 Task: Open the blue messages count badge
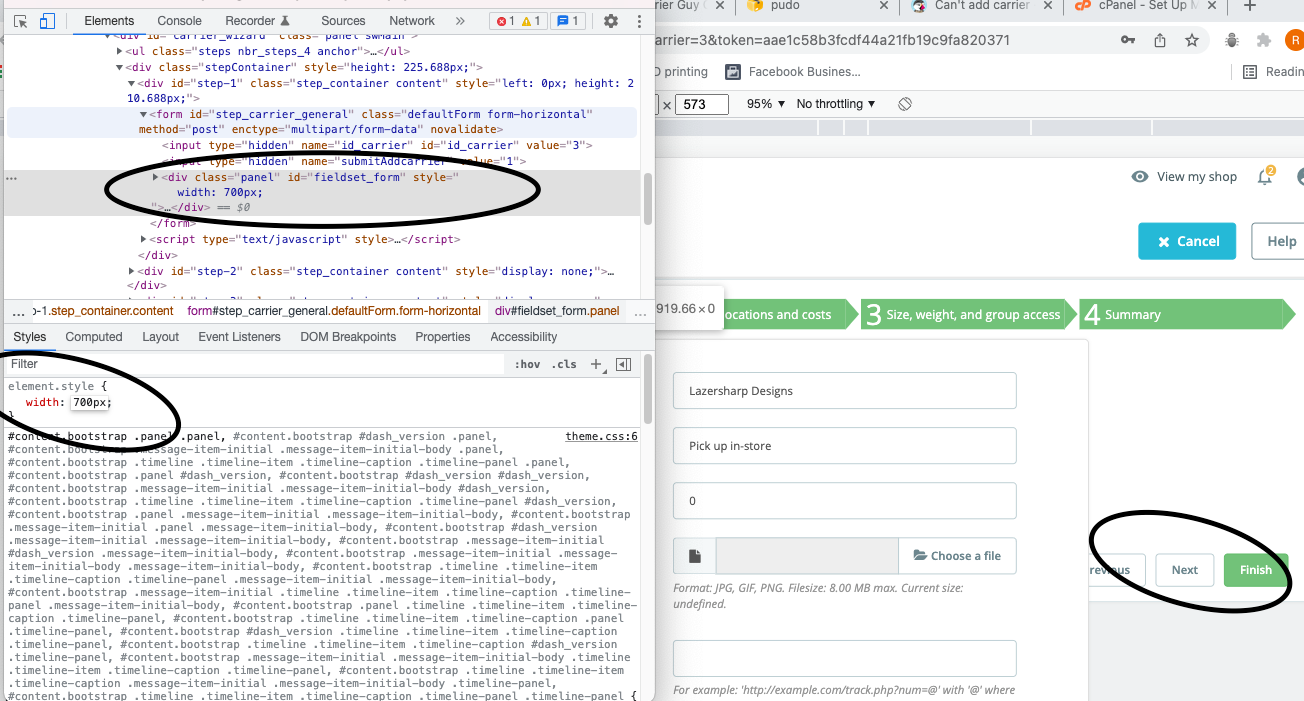click(568, 21)
